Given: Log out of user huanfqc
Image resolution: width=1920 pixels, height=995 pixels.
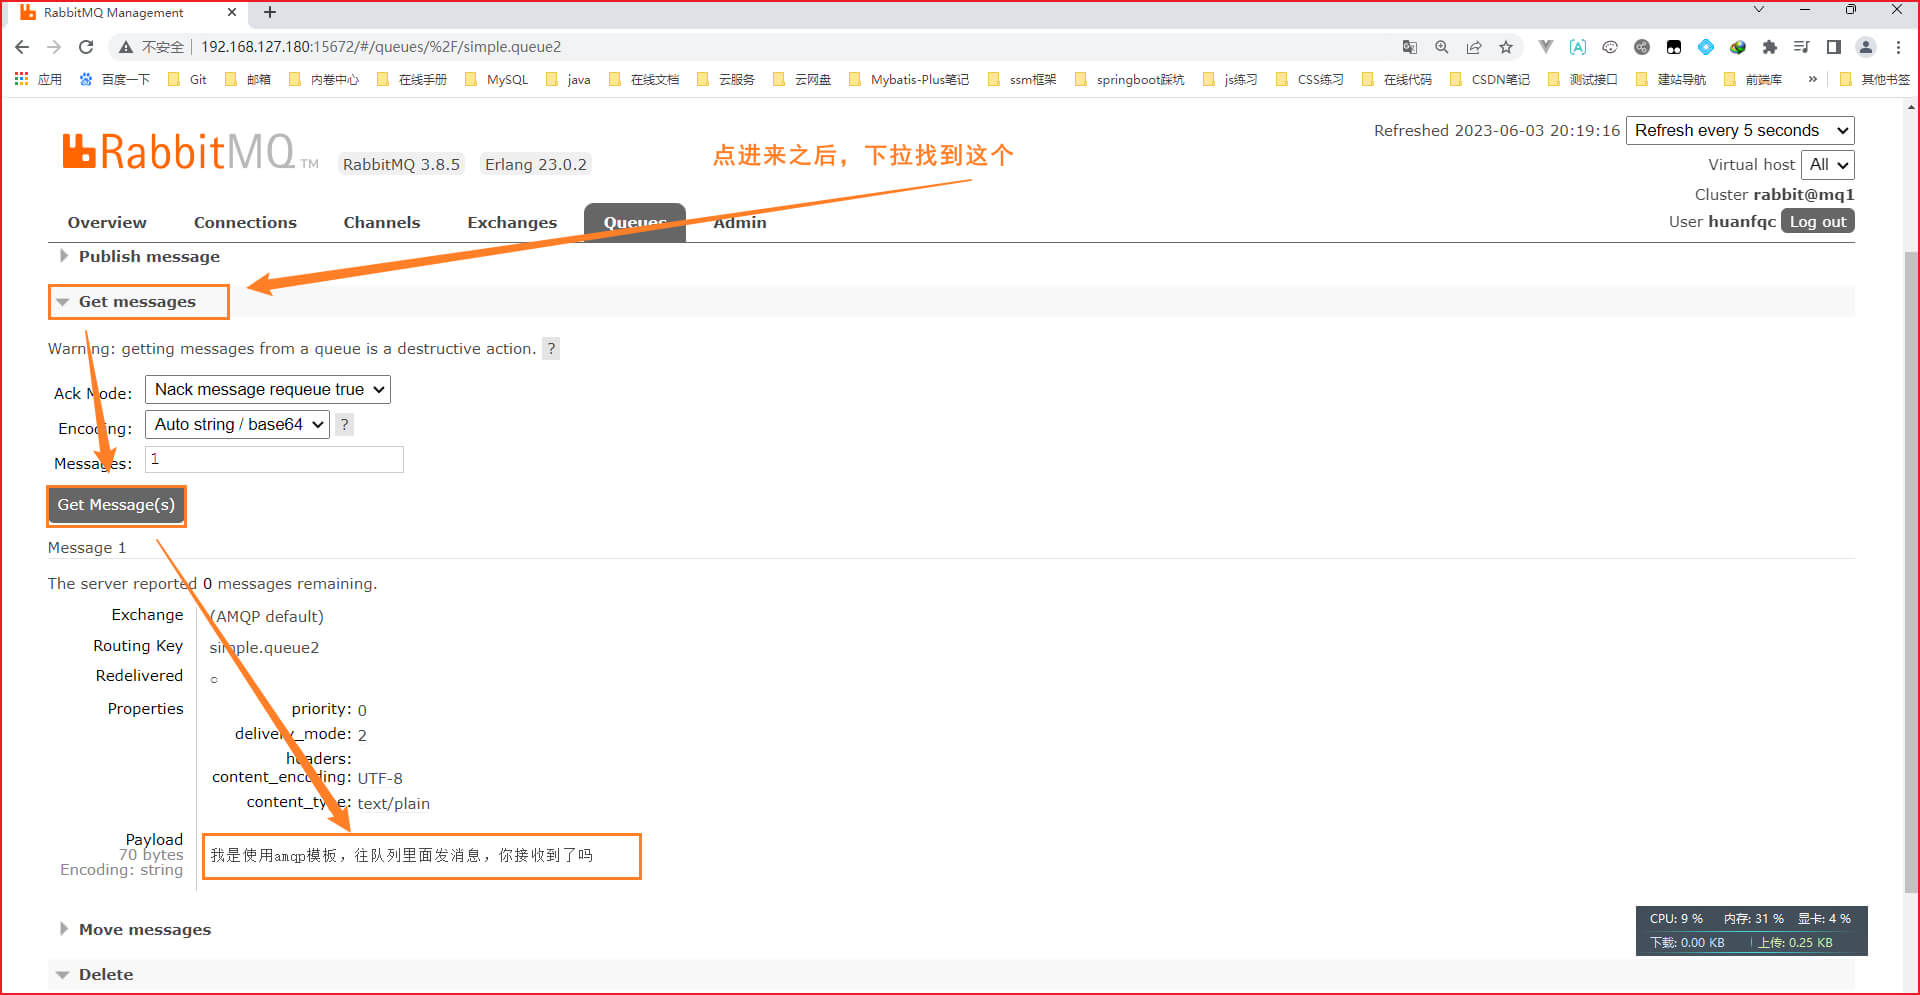Looking at the screenshot, I should click(1818, 222).
